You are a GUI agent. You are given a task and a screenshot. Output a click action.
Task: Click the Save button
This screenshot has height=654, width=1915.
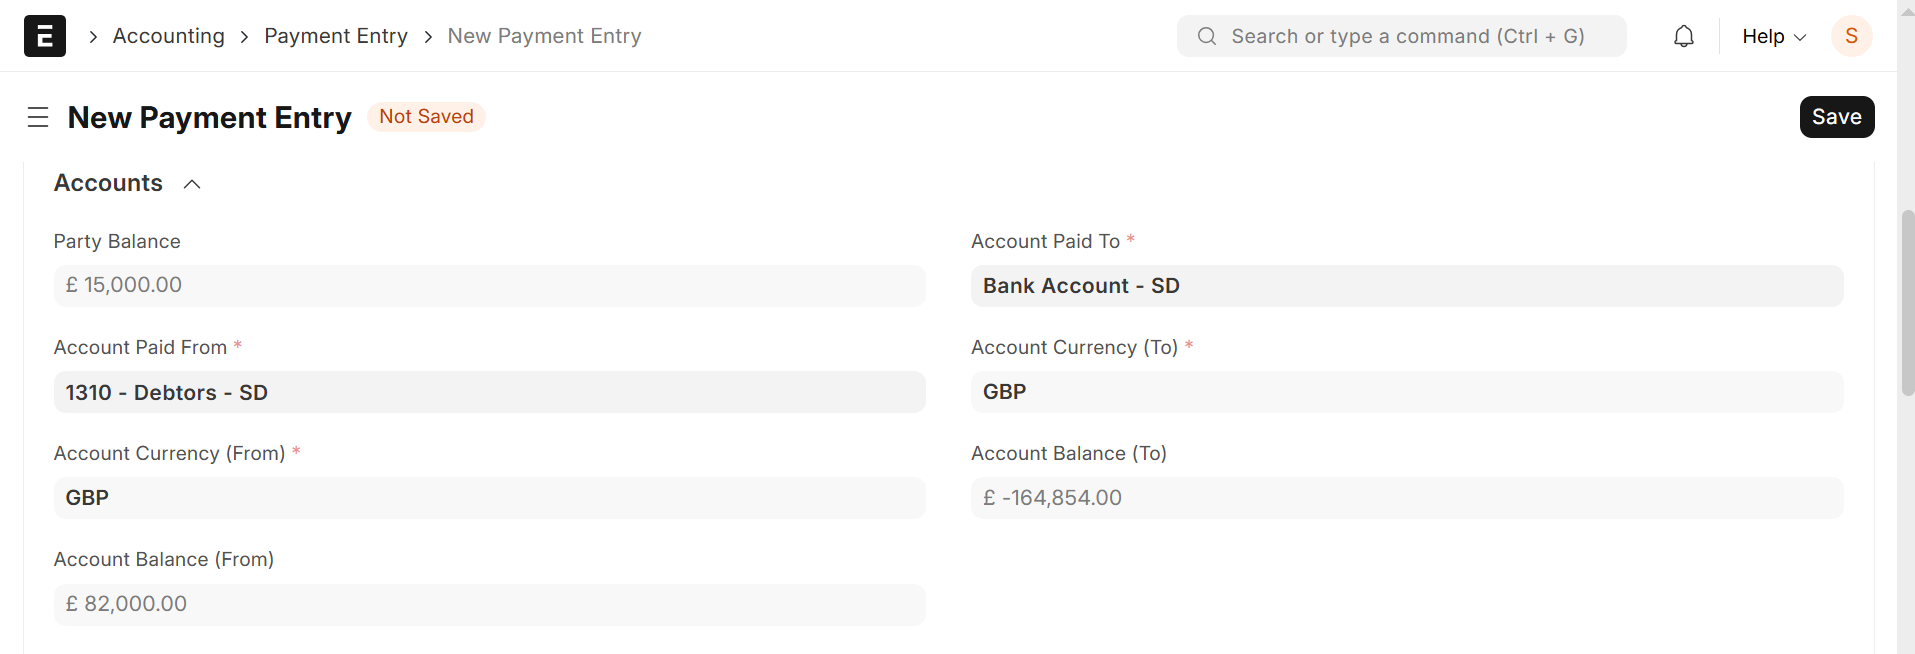[x=1836, y=117]
